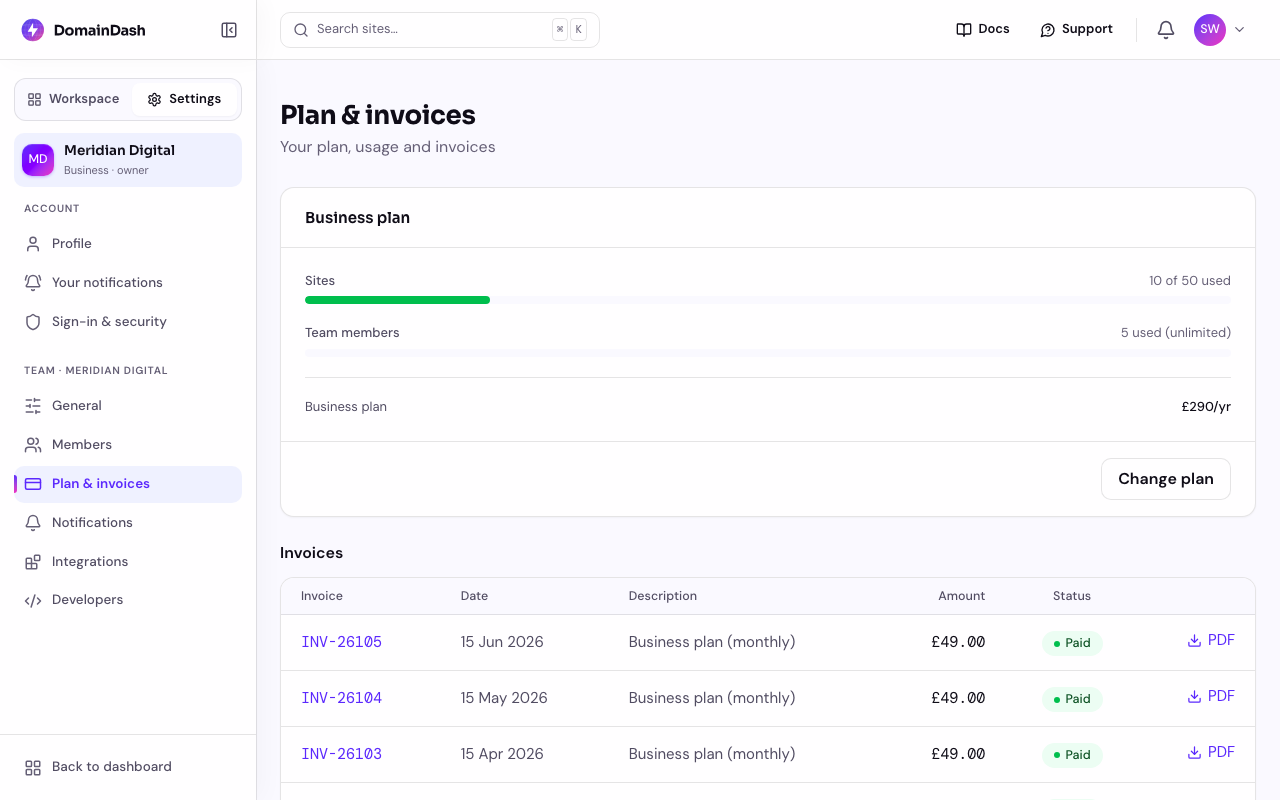Click the '5 used (unlimited)' text
This screenshot has width=1280, height=800.
click(1176, 333)
